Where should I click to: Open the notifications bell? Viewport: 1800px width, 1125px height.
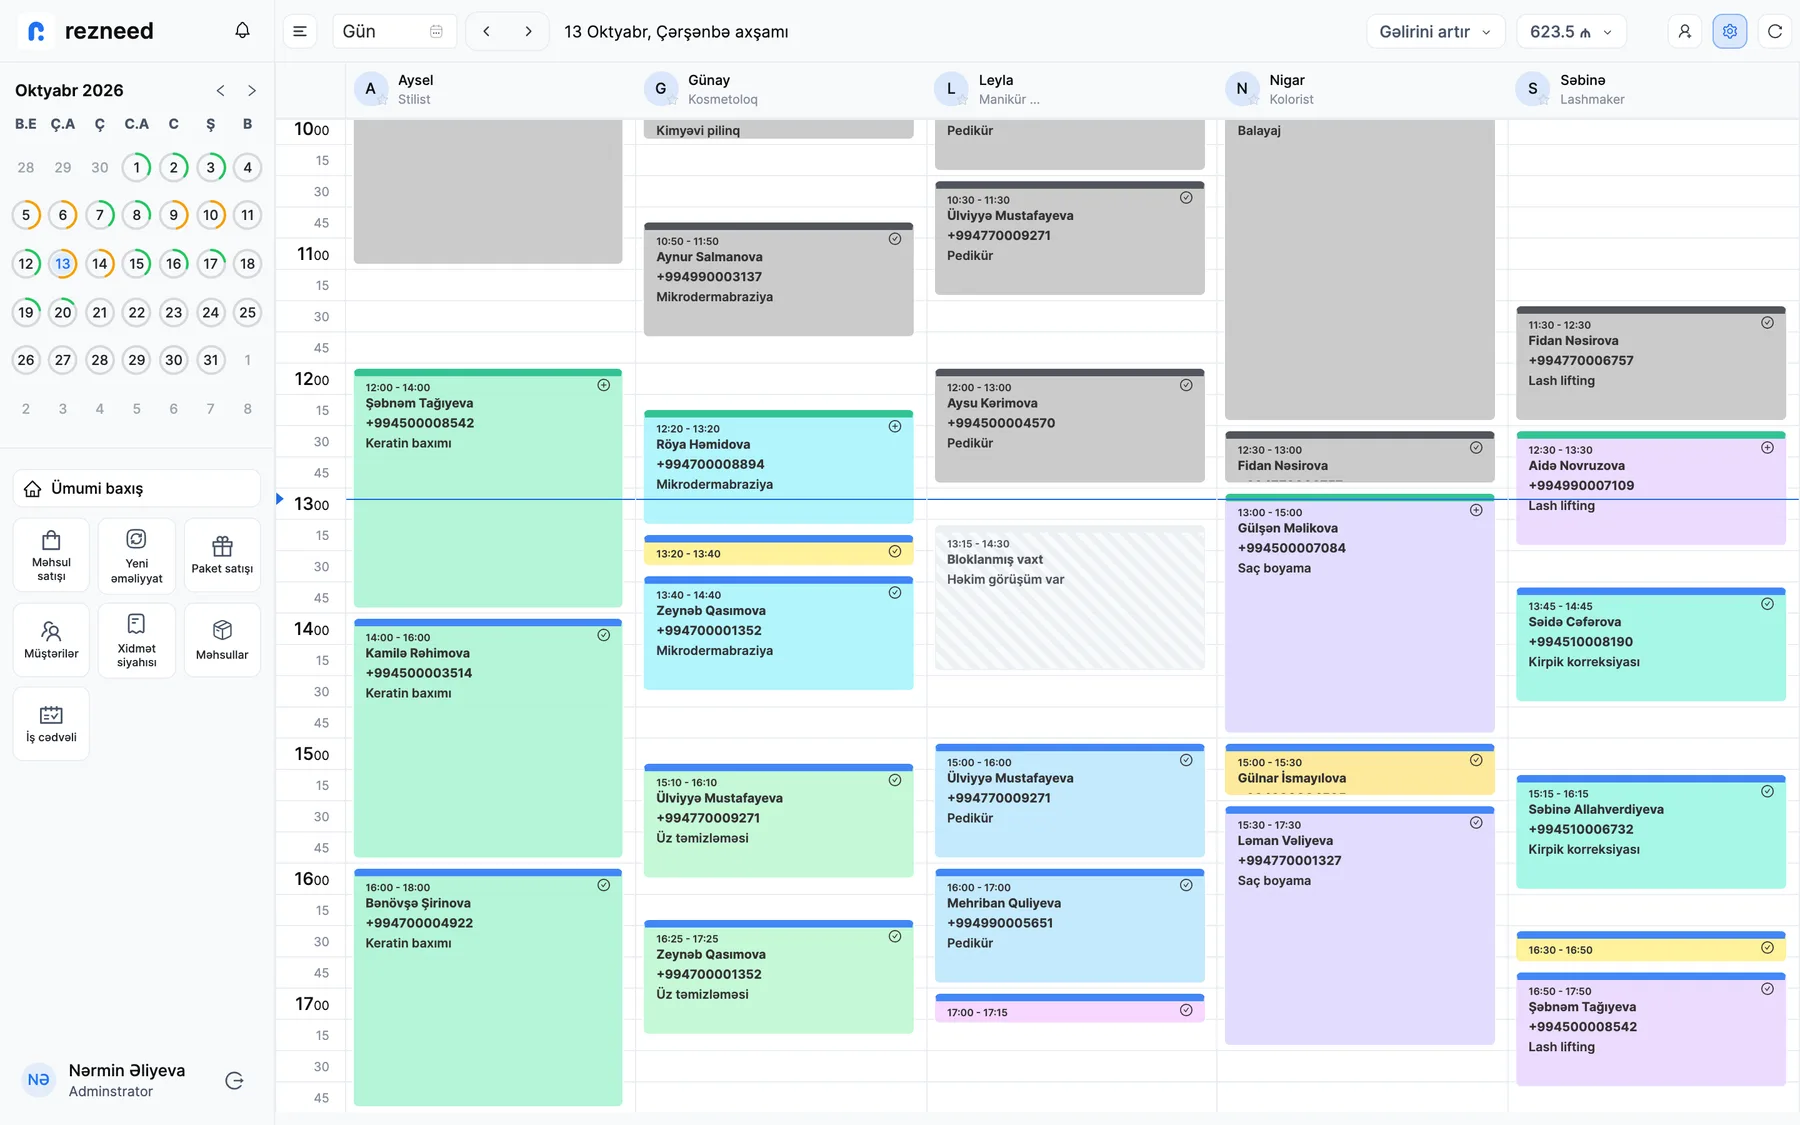[242, 31]
